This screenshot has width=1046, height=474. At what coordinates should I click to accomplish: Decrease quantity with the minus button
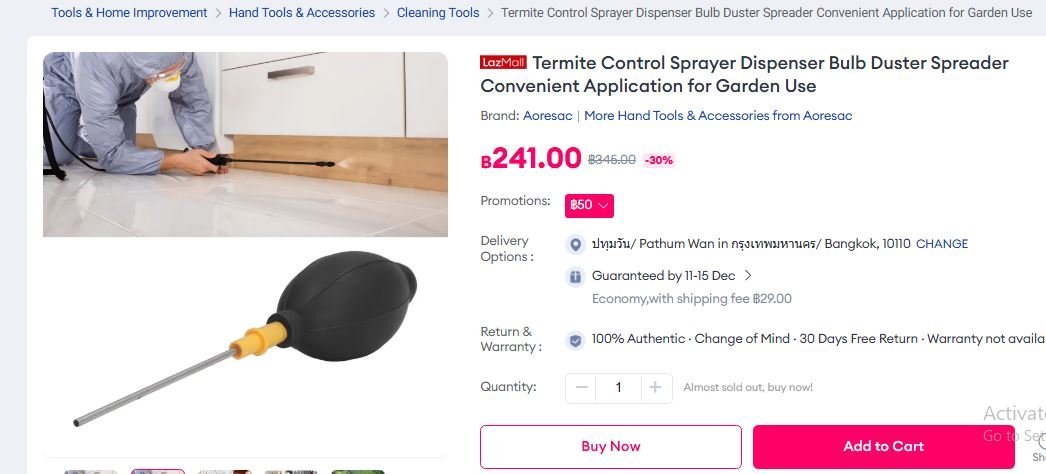581,387
